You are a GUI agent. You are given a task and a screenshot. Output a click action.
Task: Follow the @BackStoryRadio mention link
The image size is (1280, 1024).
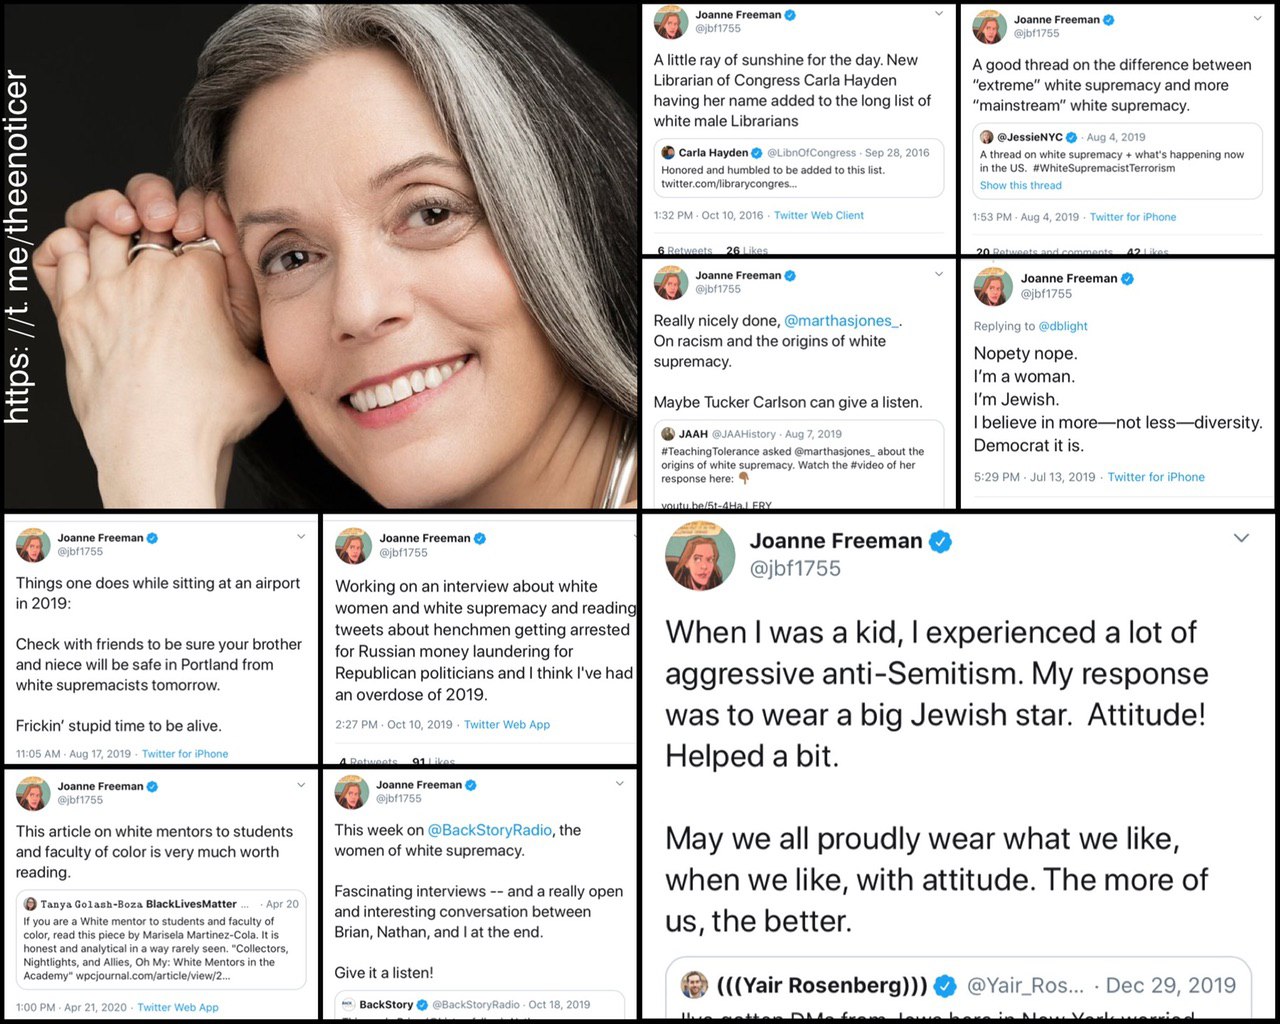pyautogui.click(x=490, y=830)
